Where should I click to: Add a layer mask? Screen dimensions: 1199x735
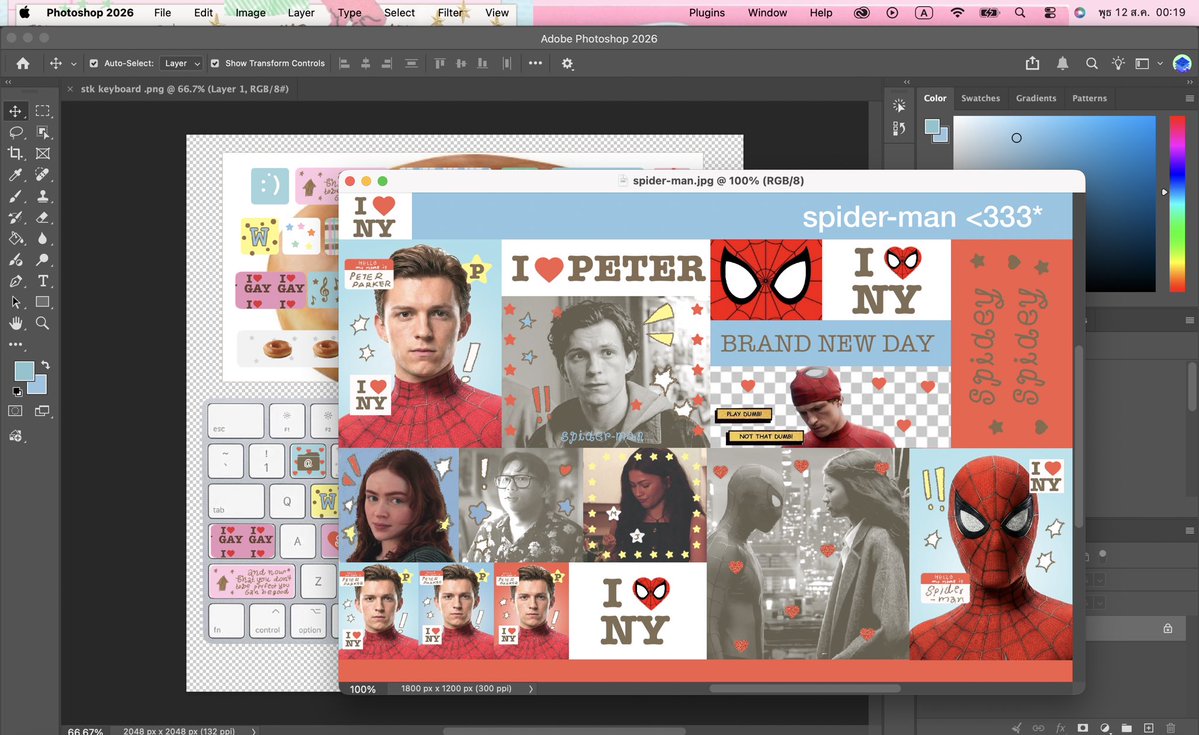1082,728
